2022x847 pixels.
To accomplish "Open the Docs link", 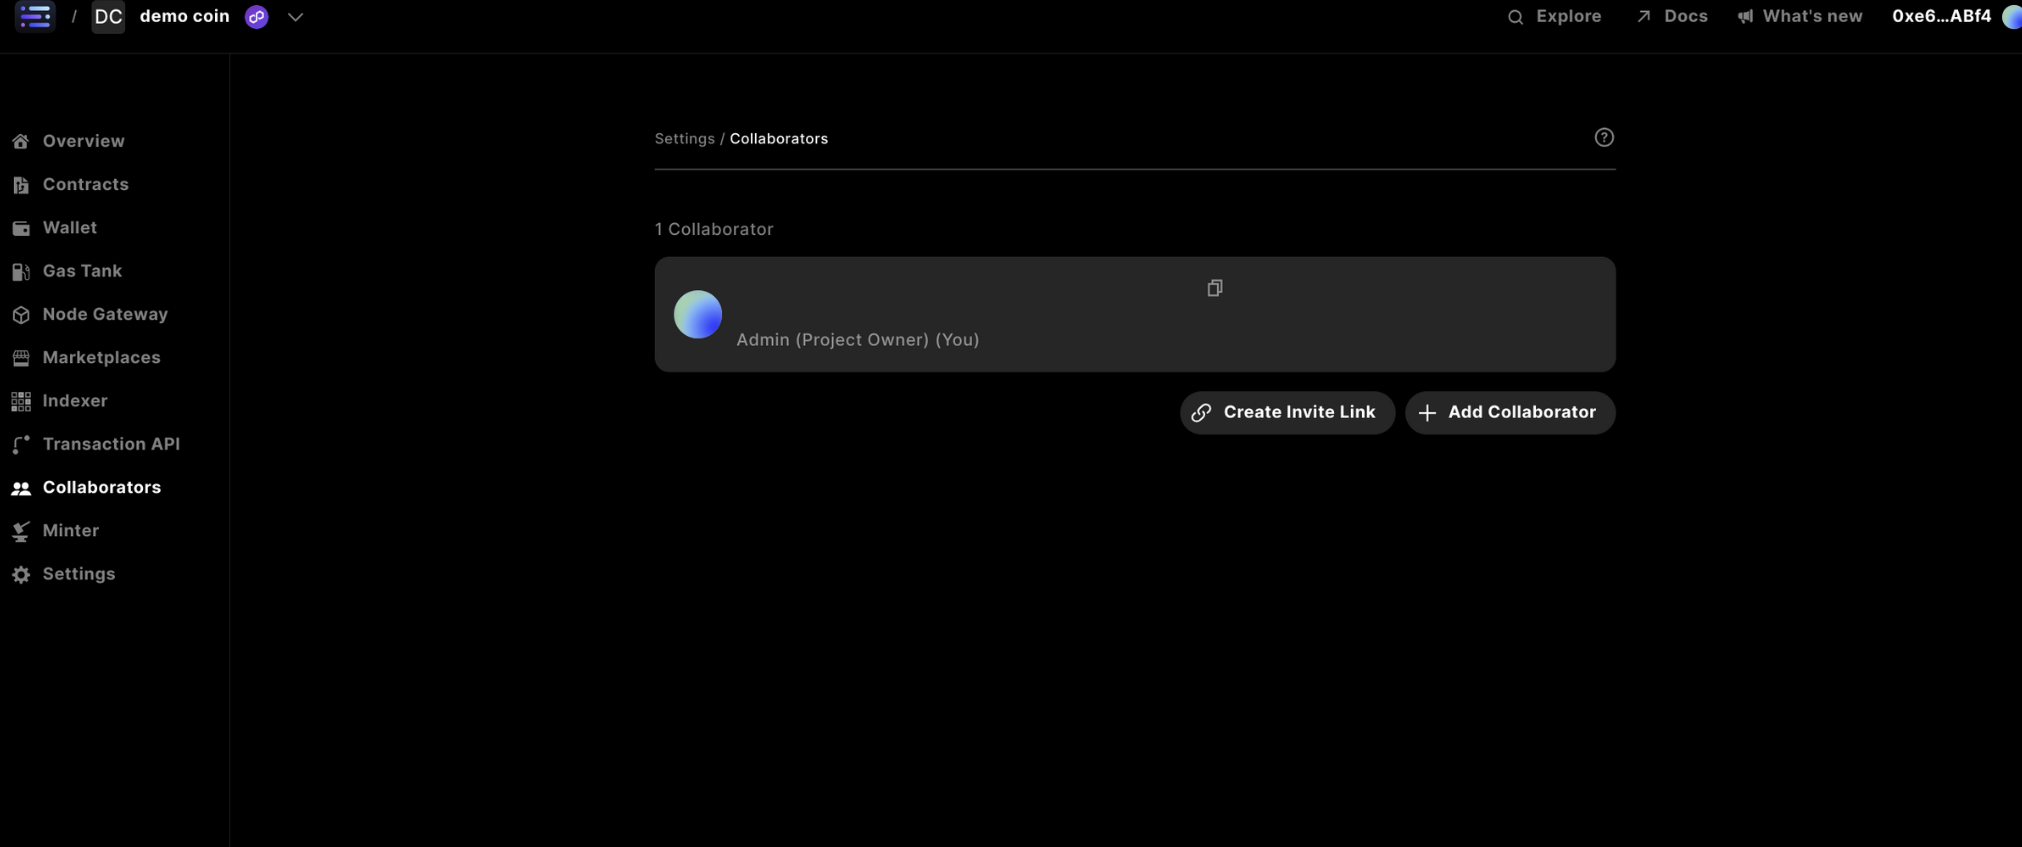I will pyautogui.click(x=1672, y=17).
